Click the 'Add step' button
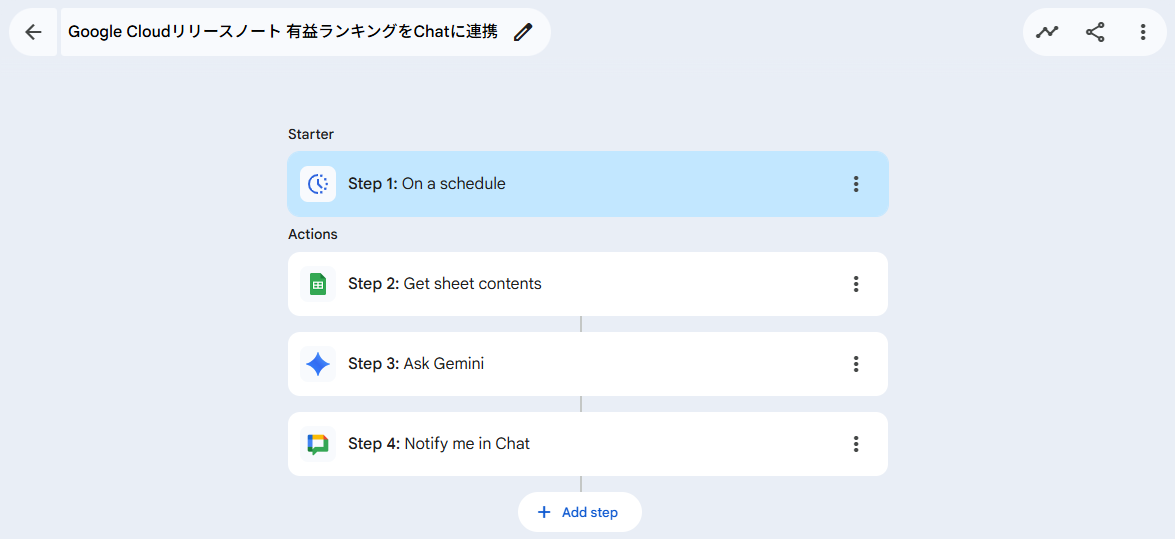The image size is (1175, 539). (589, 512)
